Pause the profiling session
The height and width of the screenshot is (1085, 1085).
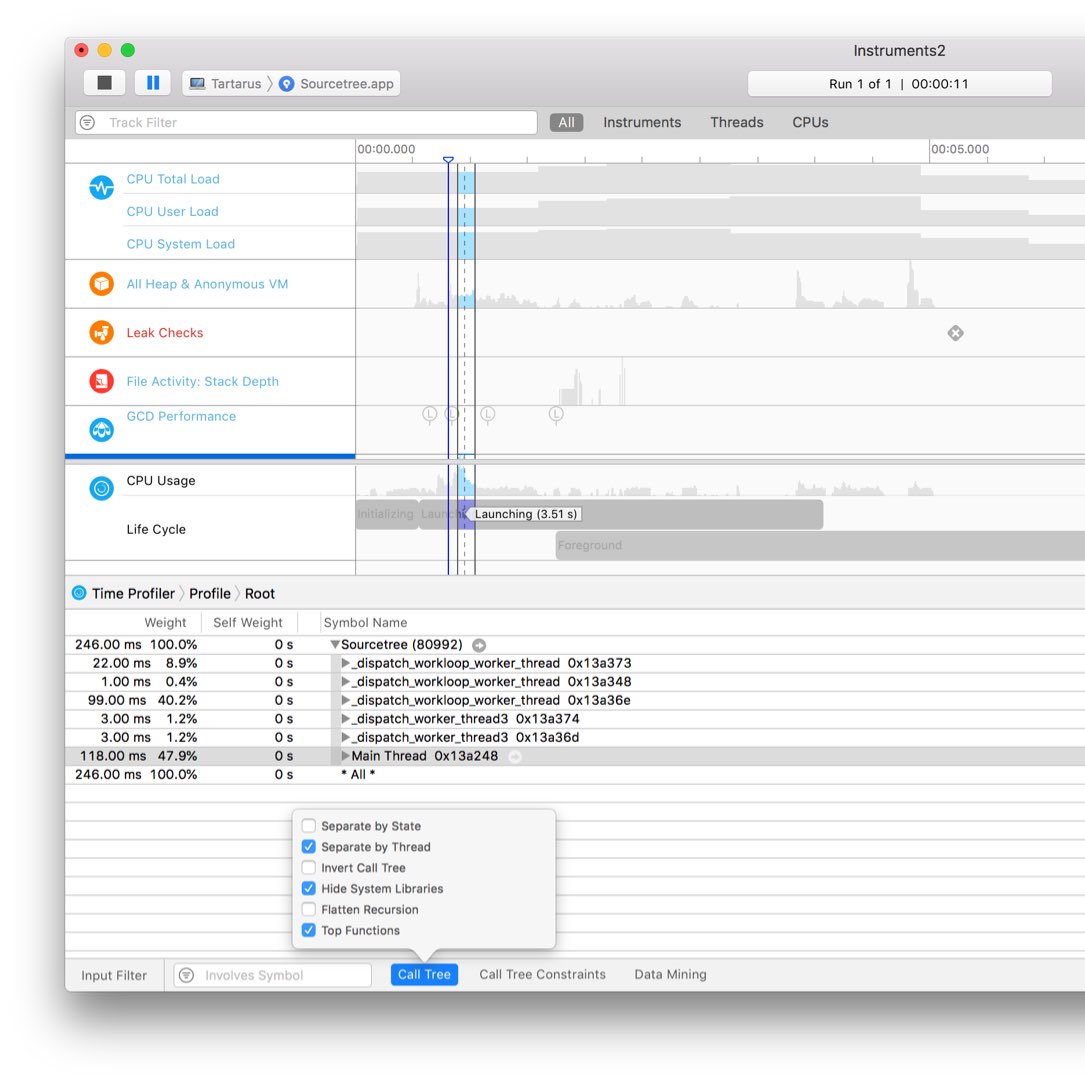[153, 83]
